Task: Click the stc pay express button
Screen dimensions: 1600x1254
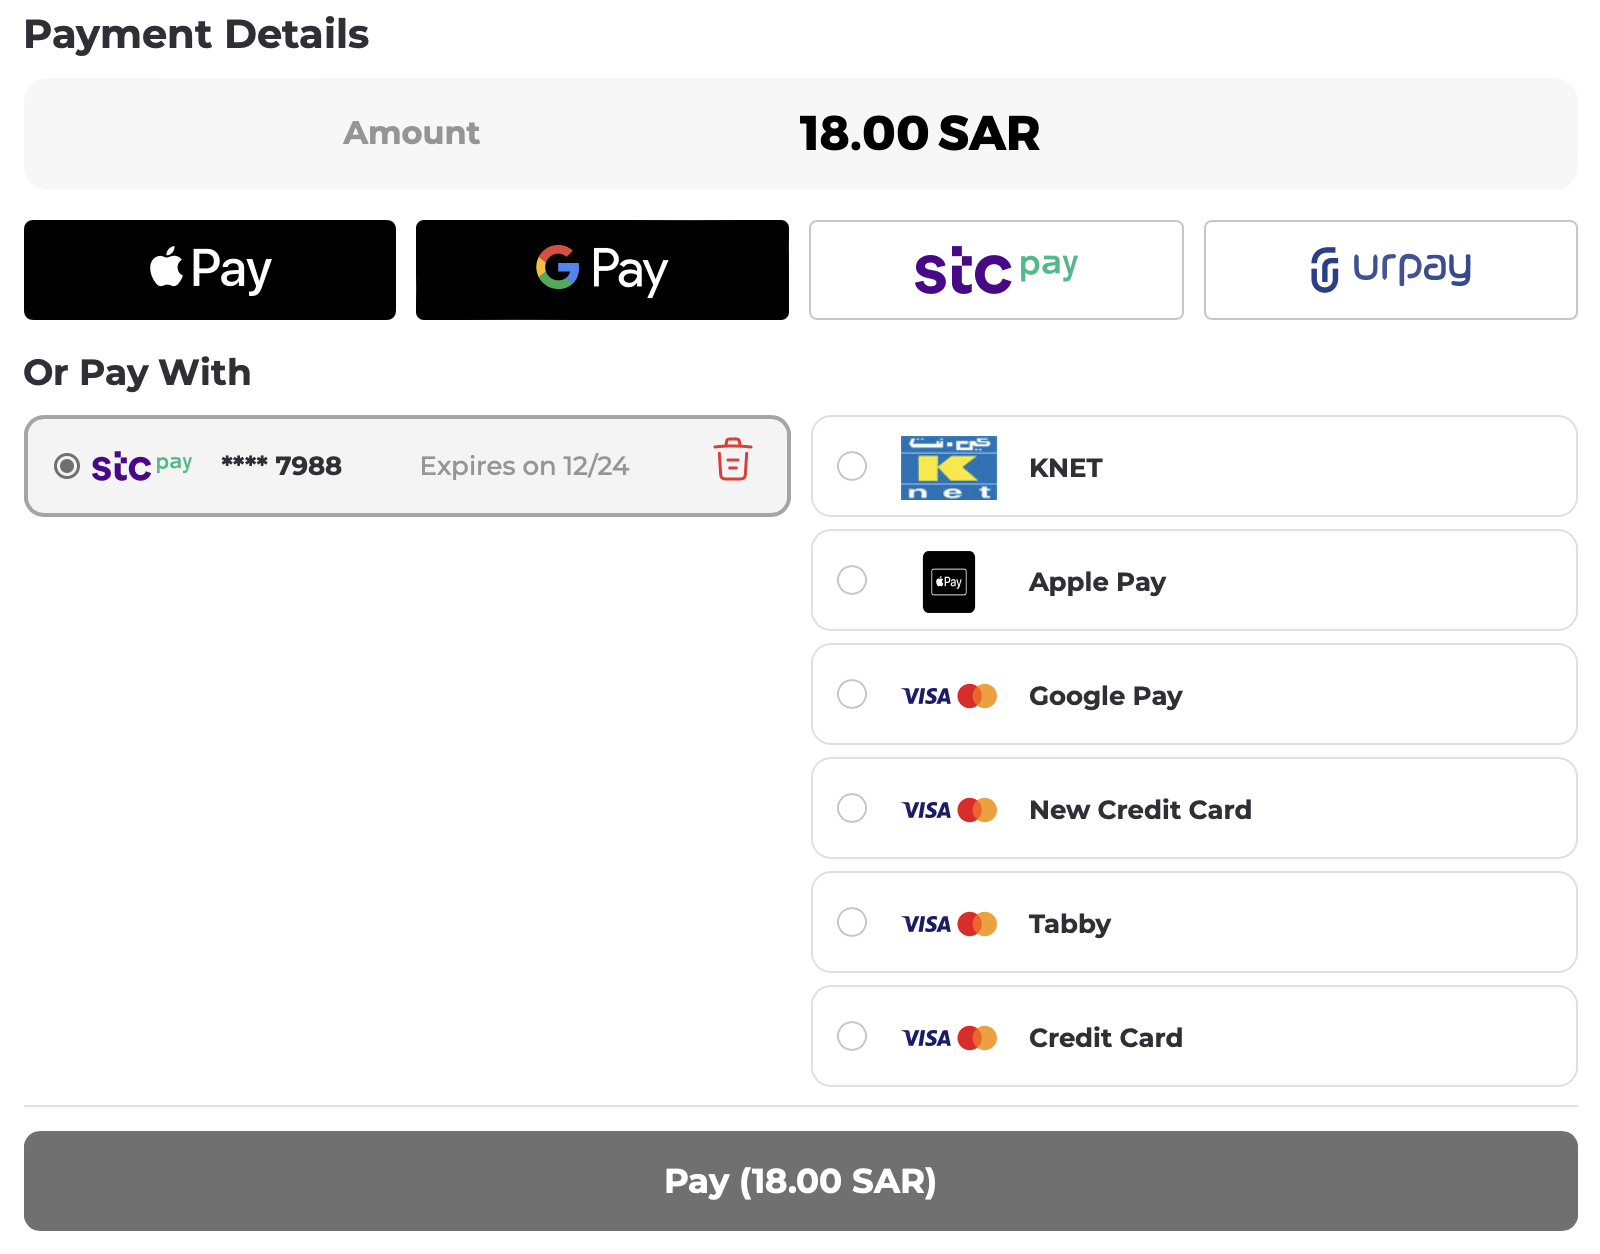Action: pyautogui.click(x=996, y=270)
